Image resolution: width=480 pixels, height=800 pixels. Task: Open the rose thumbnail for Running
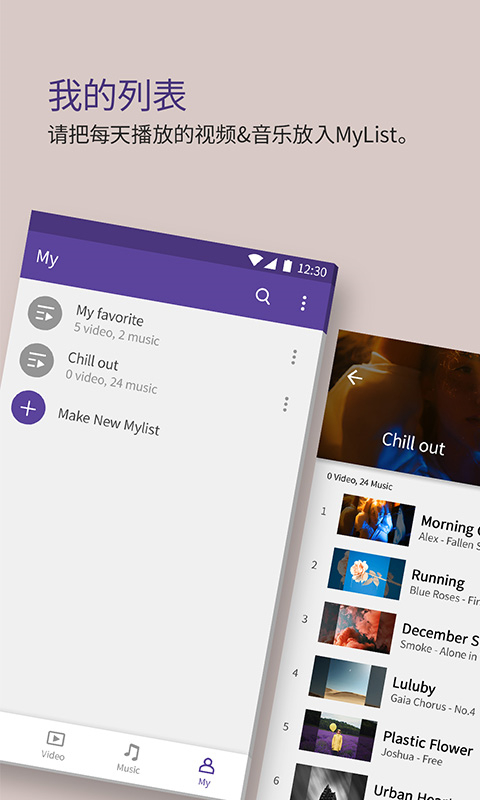point(366,574)
